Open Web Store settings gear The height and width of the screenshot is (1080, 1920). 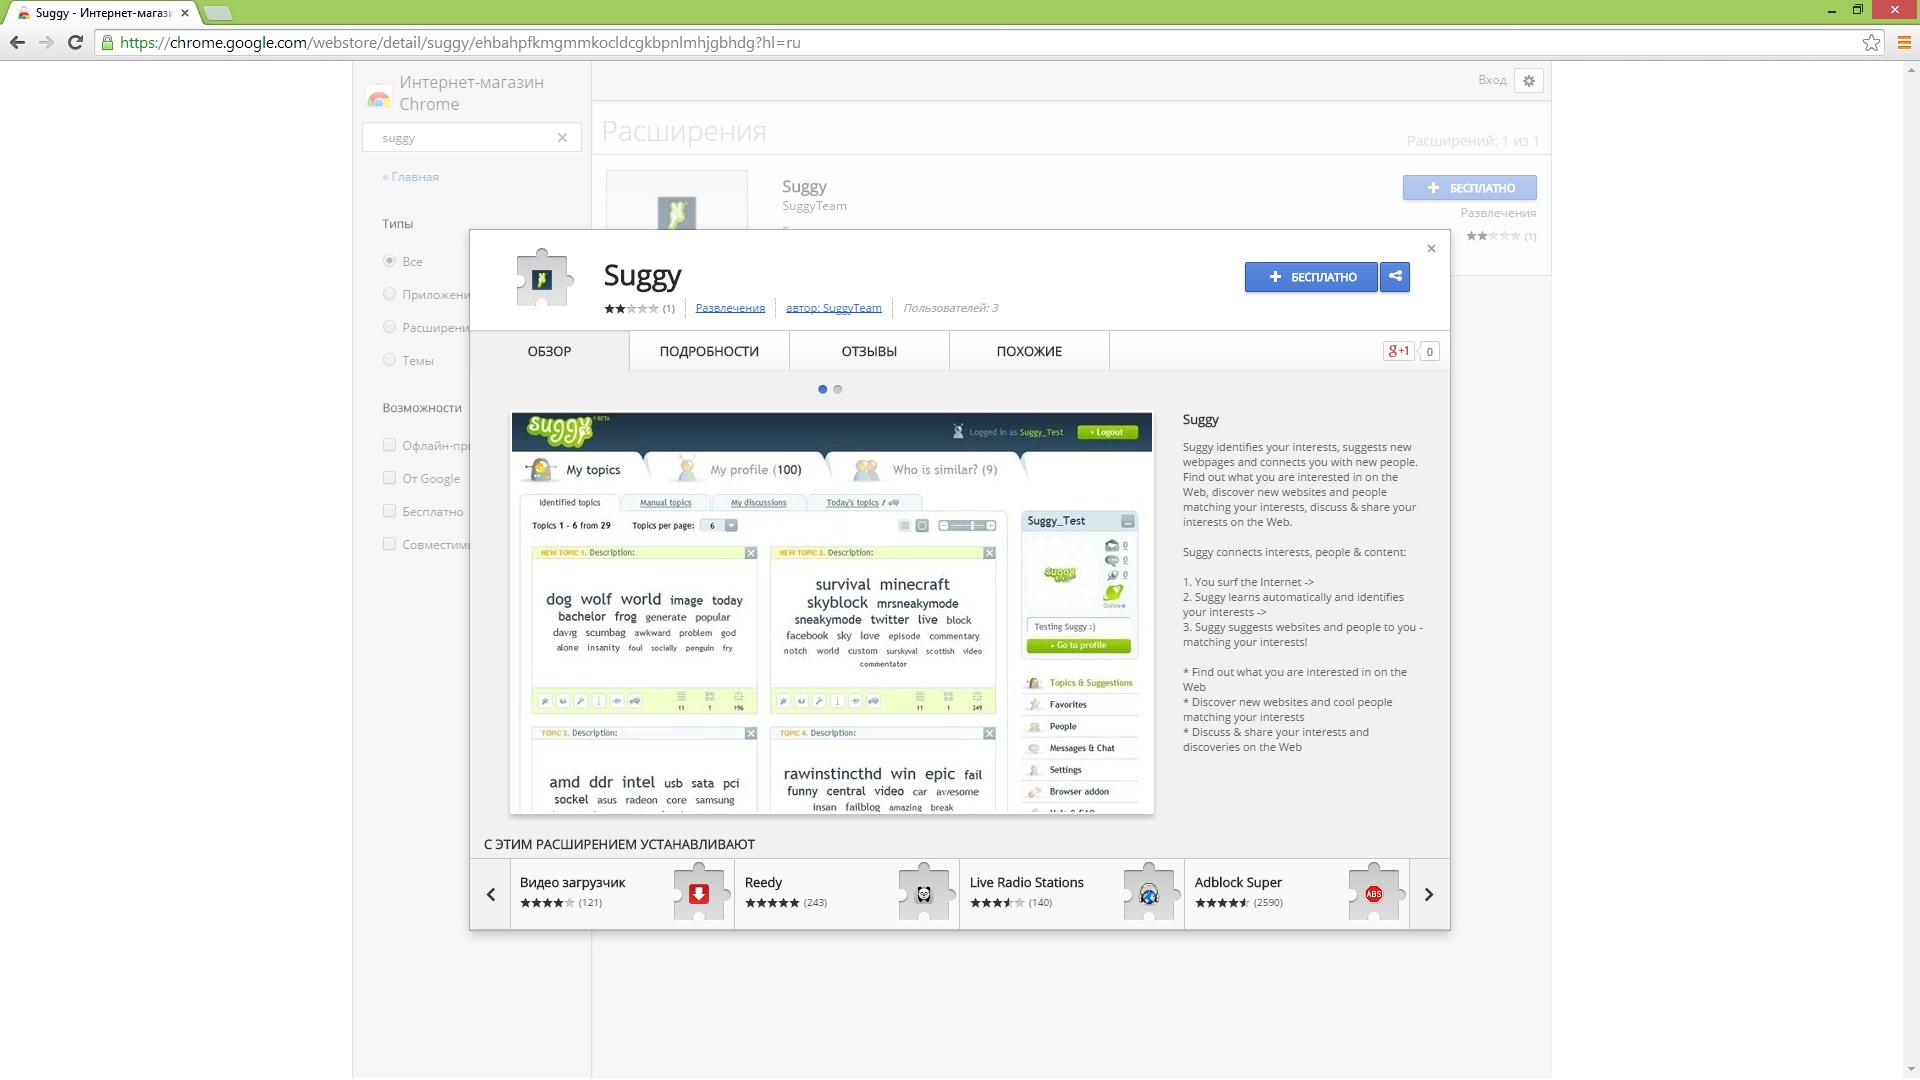click(x=1529, y=80)
